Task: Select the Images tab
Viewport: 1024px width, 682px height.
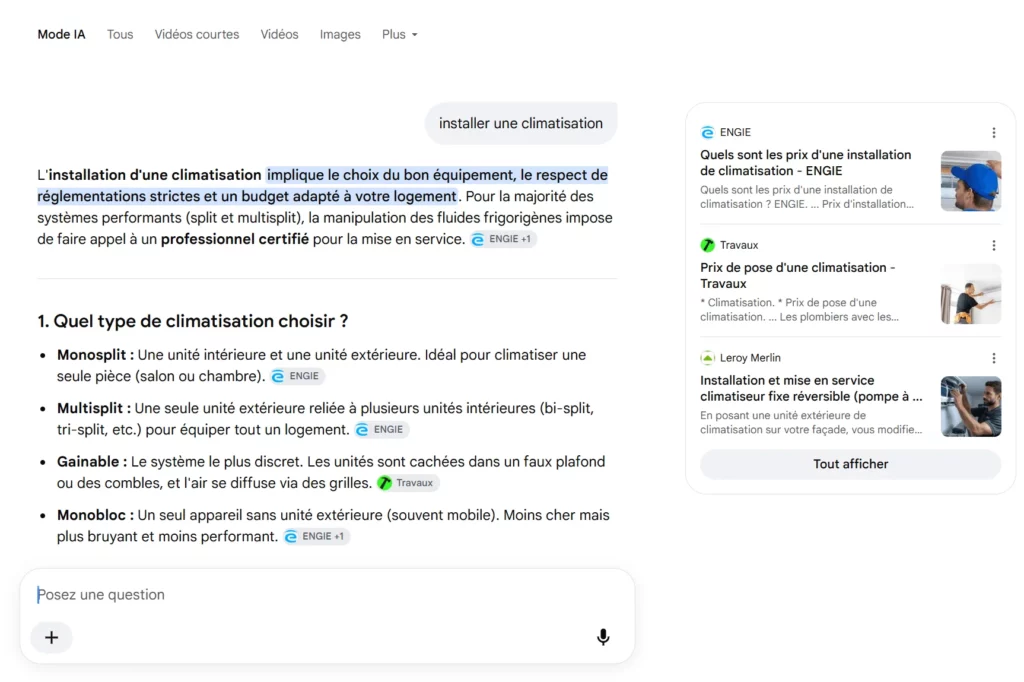Action: pos(340,35)
